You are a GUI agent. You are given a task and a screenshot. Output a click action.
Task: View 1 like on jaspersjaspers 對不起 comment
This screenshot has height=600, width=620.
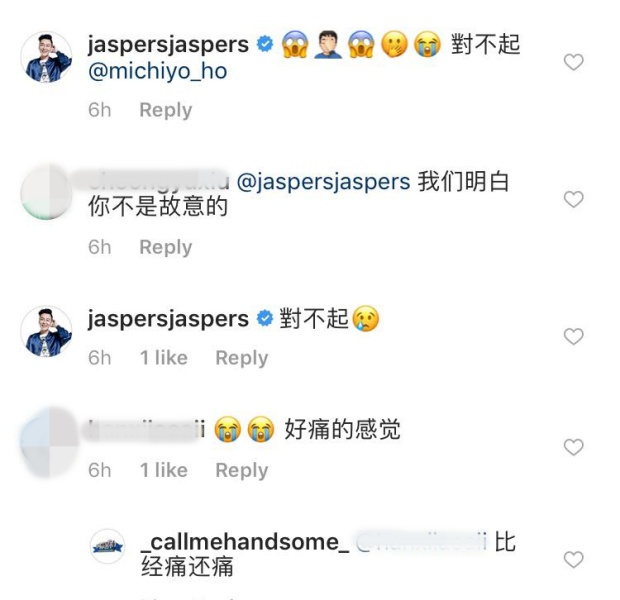pyautogui.click(x=164, y=358)
